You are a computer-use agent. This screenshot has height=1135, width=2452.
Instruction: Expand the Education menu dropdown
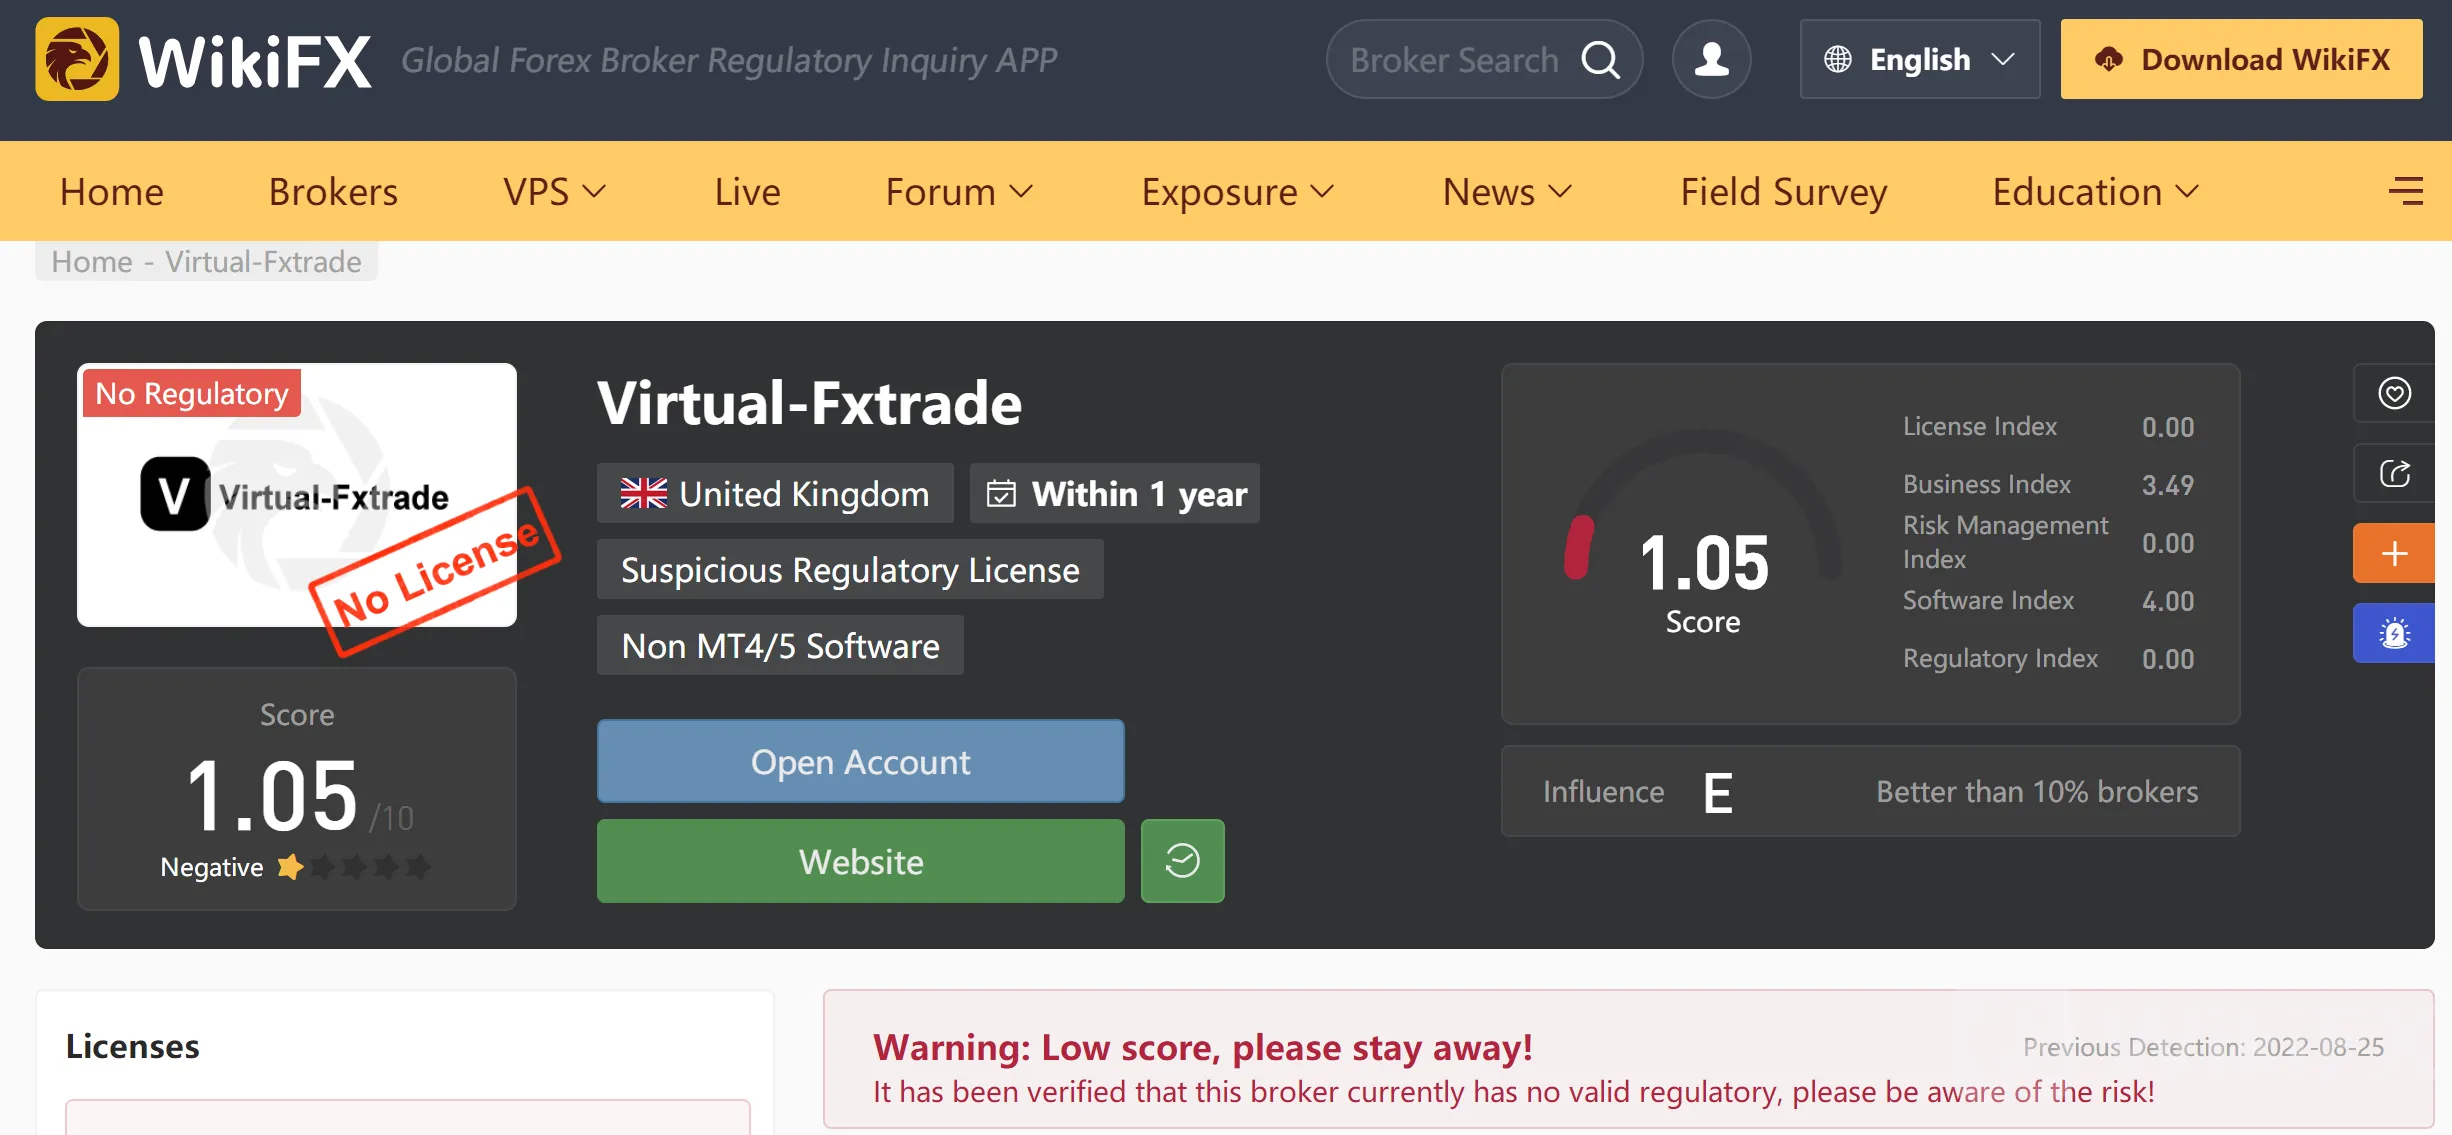click(2187, 191)
